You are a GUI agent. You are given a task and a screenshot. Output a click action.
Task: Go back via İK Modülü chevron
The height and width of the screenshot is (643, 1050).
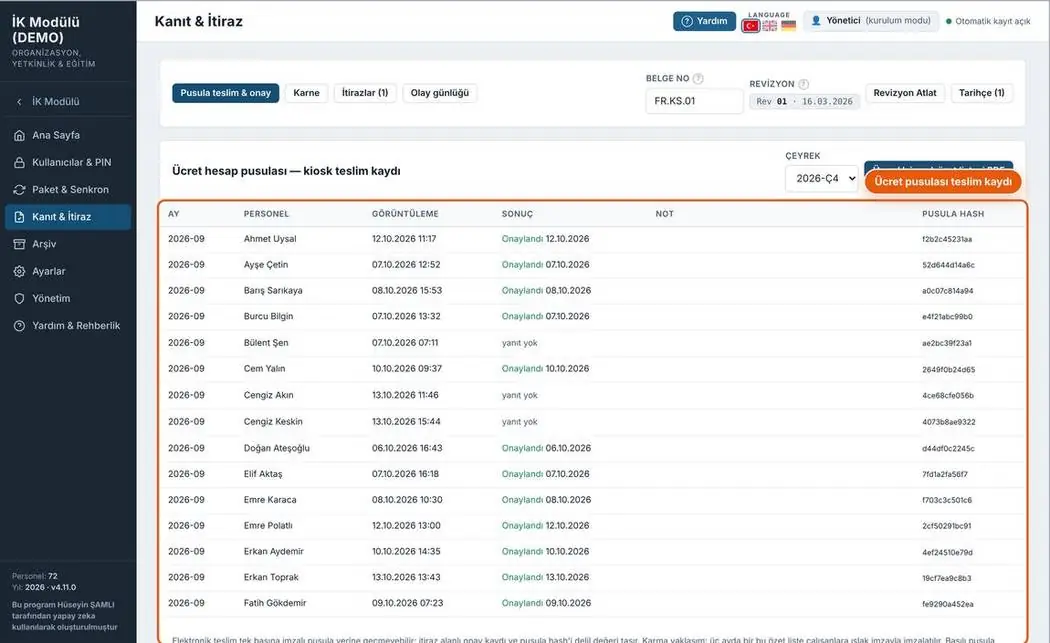pos(19,102)
